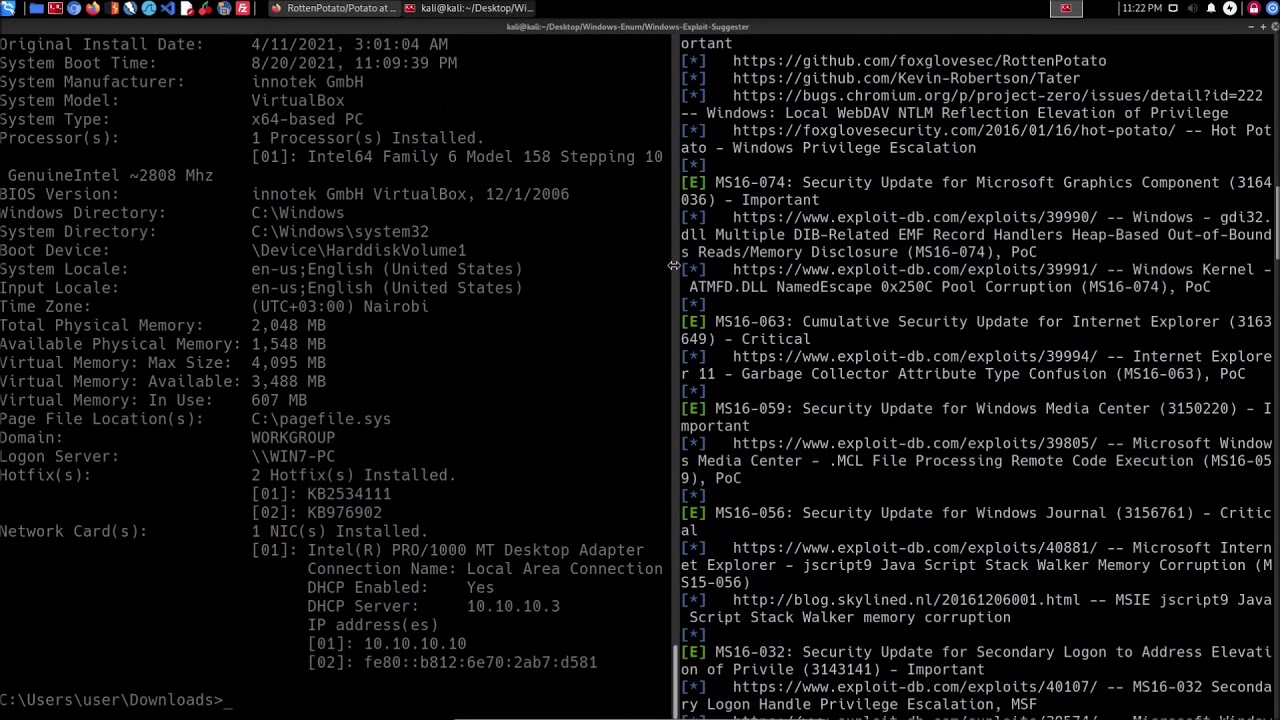Click the \Device\HarddiskVolume1 boot device

tap(358, 251)
